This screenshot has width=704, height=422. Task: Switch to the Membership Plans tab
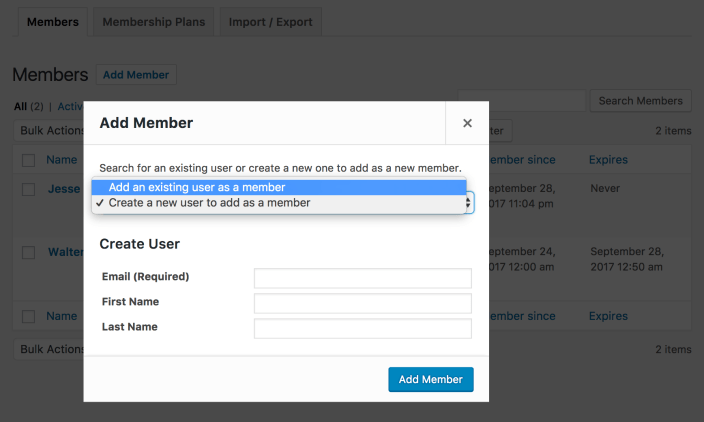click(154, 22)
